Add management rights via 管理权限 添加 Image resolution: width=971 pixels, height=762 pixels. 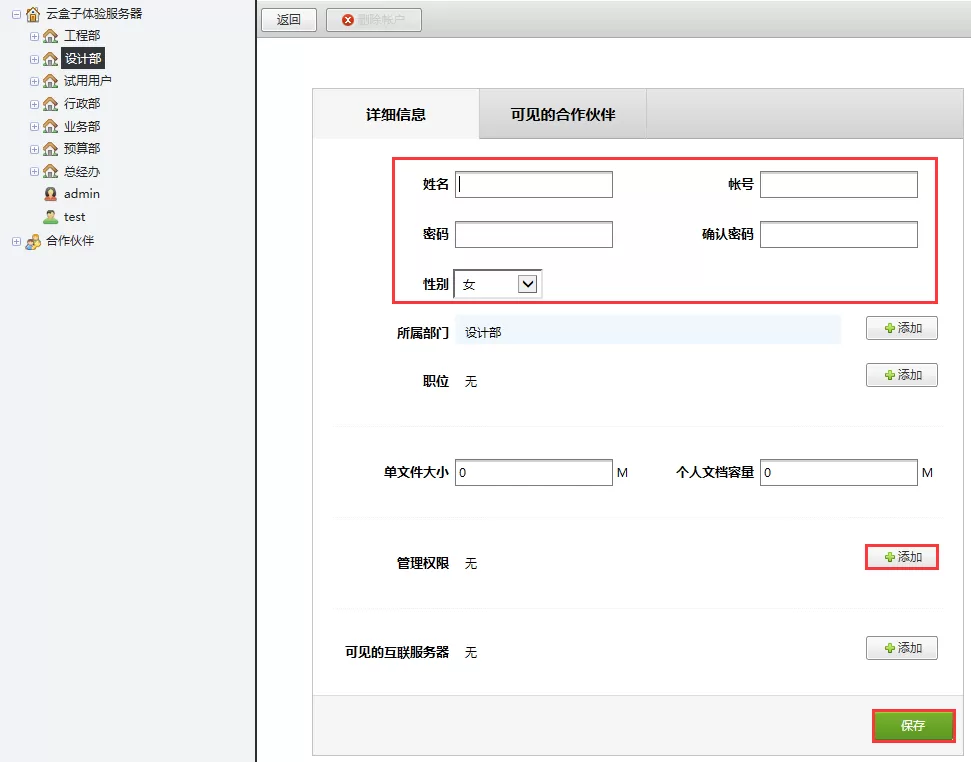pos(902,557)
